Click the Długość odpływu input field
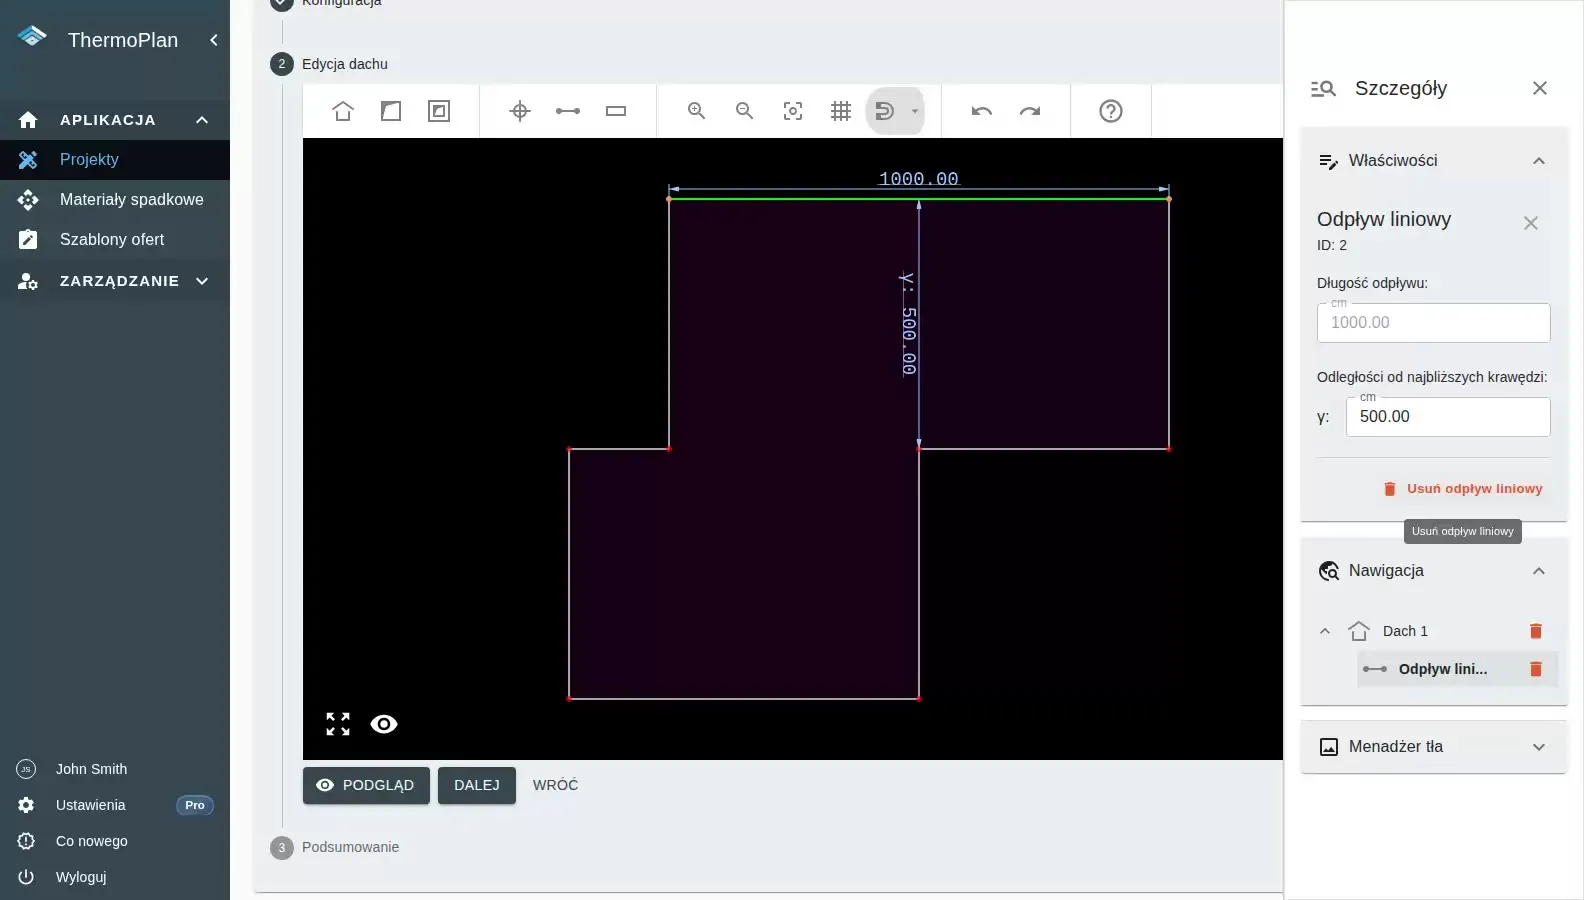 [x=1433, y=323]
